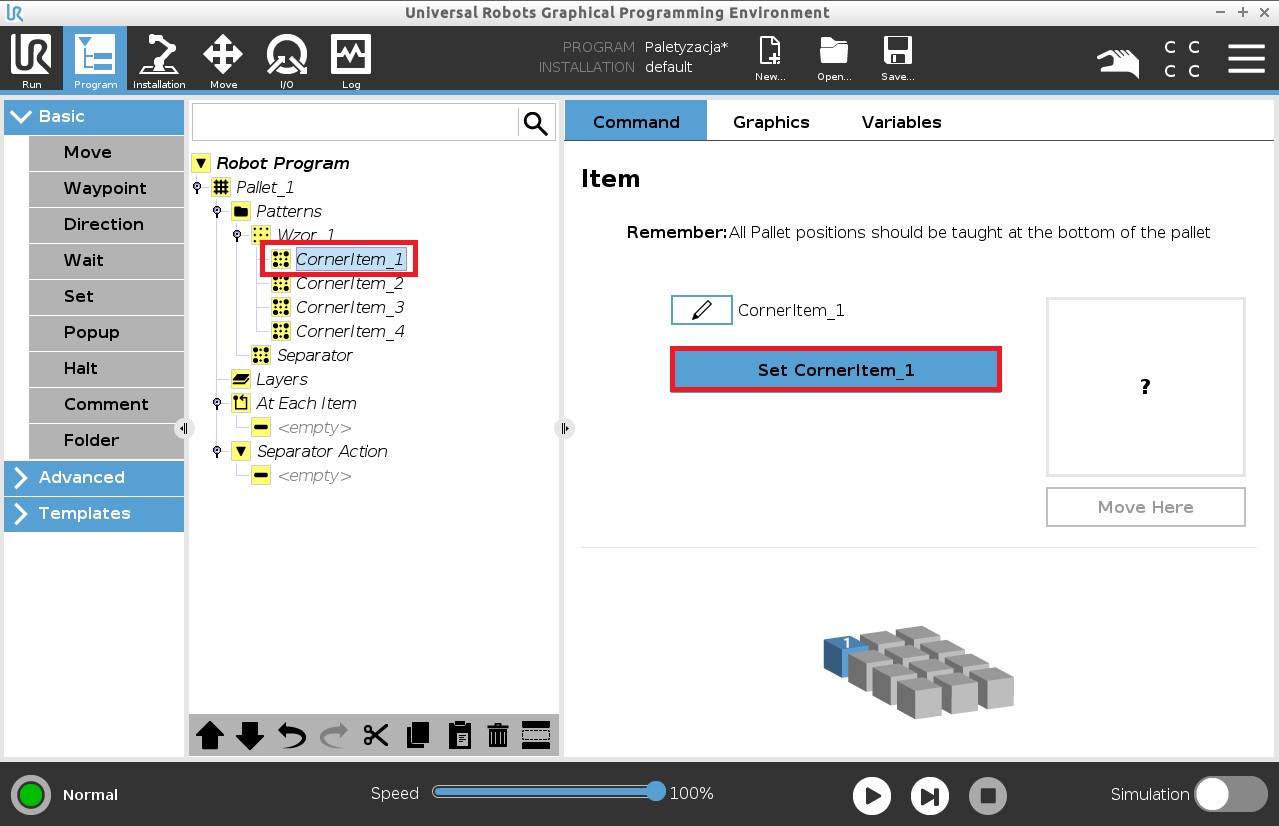This screenshot has width=1279, height=826.
Task: Collapse the Patterns folder node
Action: [x=217, y=211]
